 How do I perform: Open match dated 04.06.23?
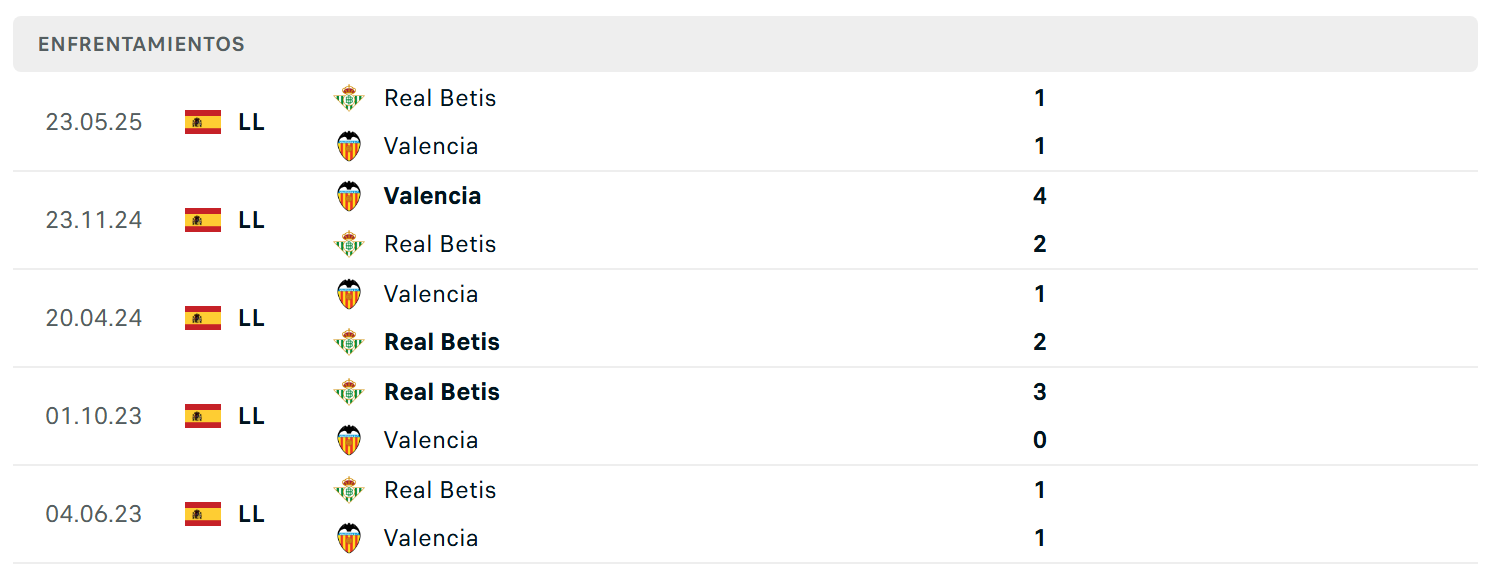(x=745, y=514)
